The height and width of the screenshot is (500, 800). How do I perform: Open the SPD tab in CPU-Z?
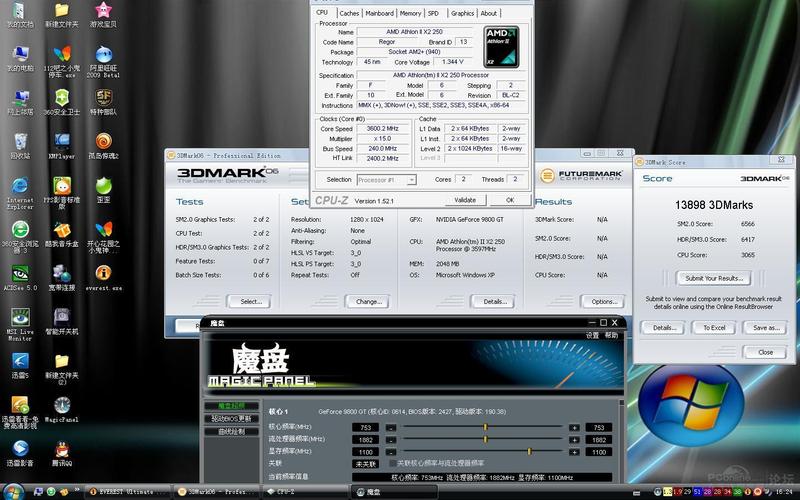(433, 13)
